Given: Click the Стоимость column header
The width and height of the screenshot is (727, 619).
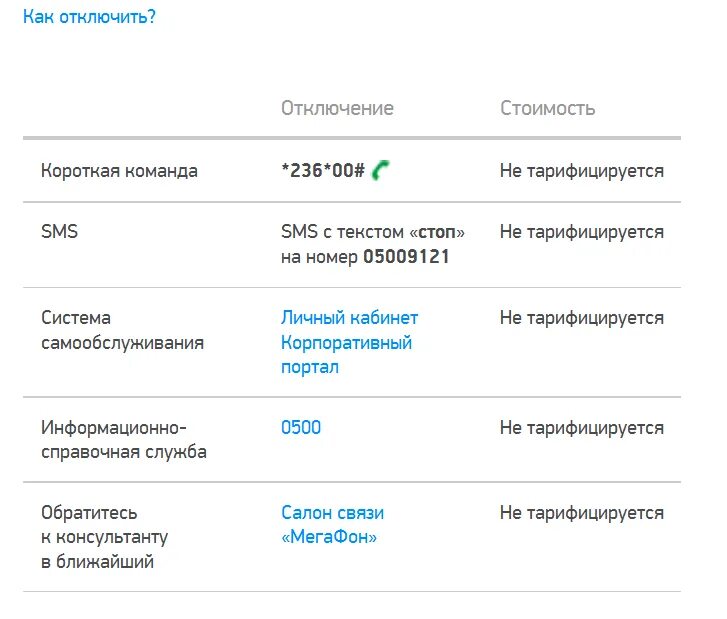Looking at the screenshot, I should coord(548,108).
